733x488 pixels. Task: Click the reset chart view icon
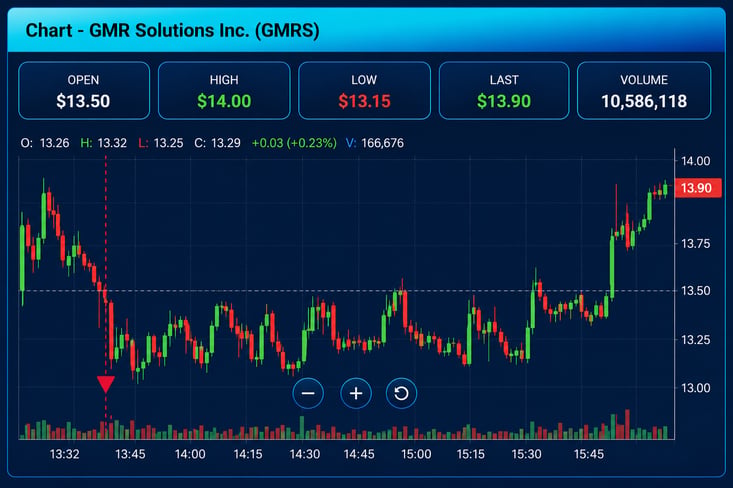401,393
